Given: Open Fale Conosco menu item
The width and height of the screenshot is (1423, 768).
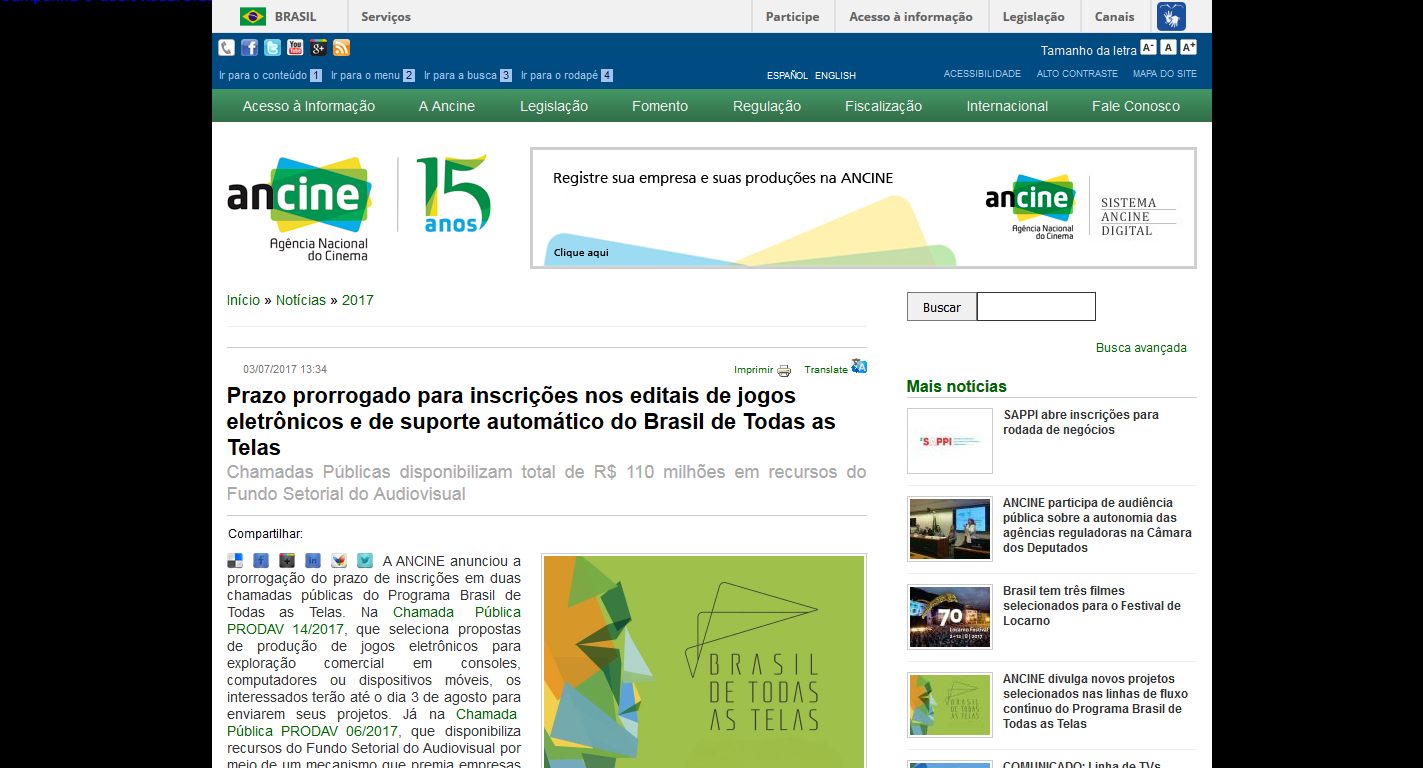Looking at the screenshot, I should point(1136,106).
